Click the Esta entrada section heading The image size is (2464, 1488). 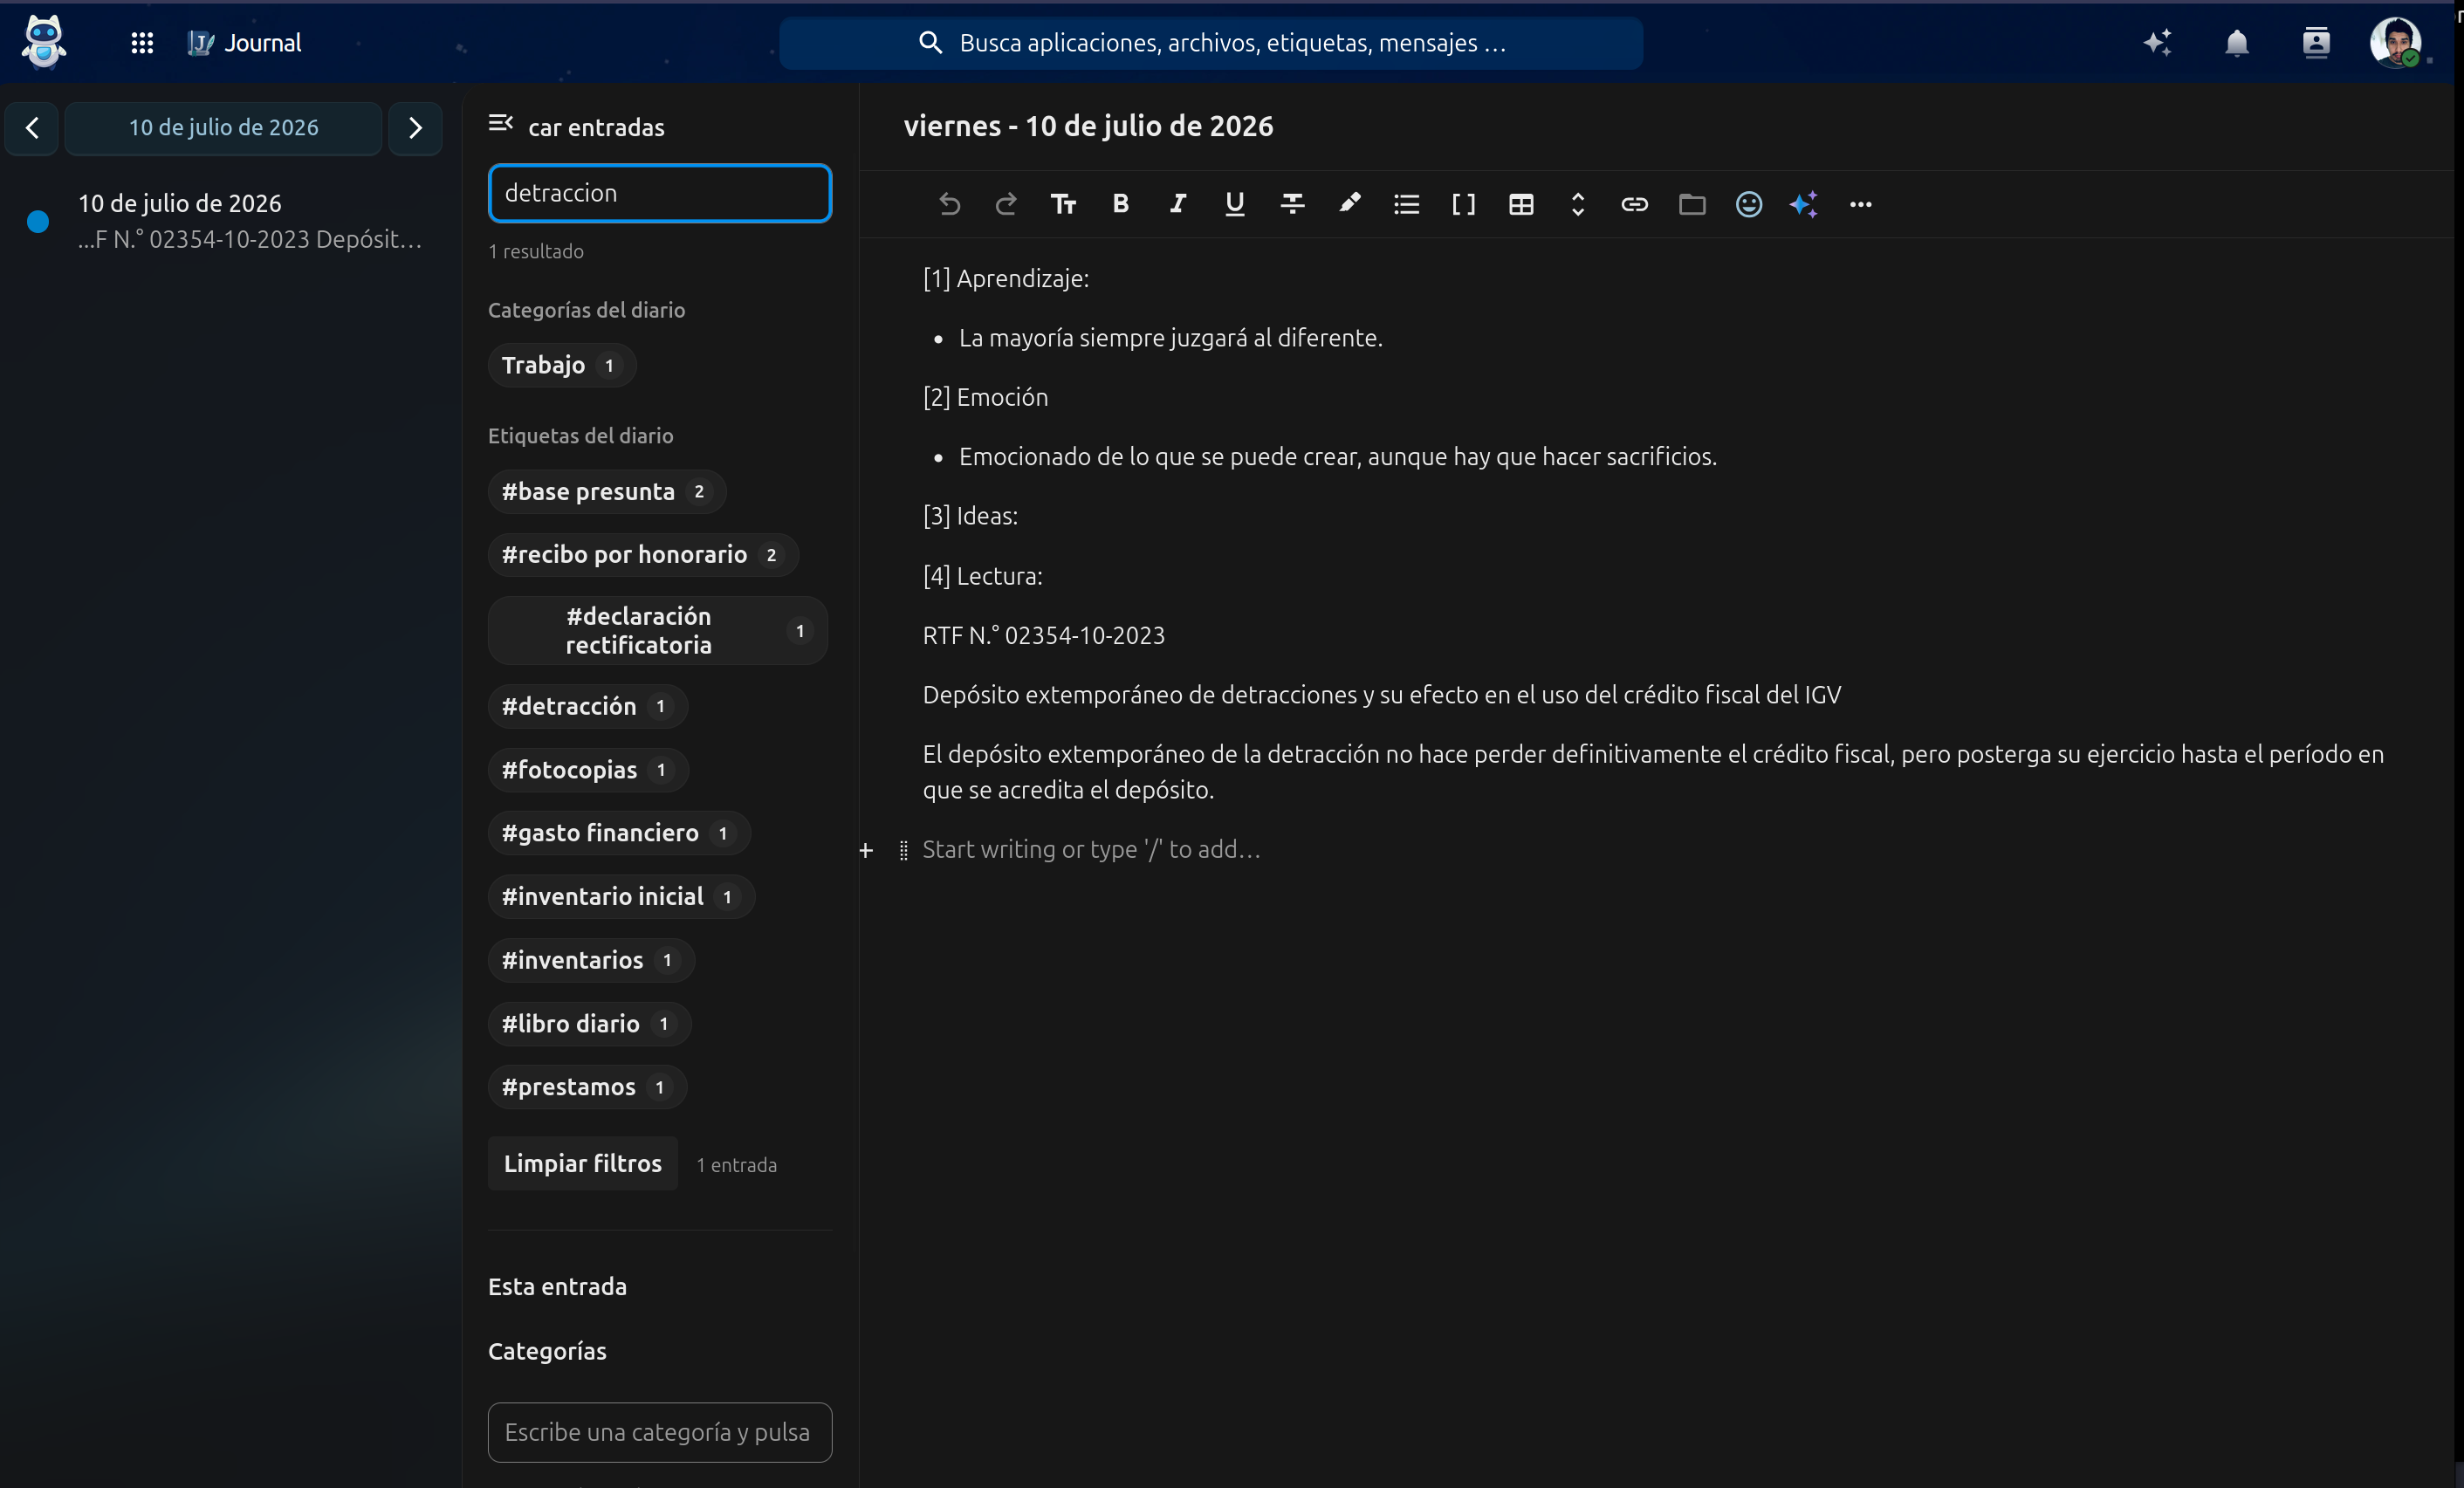tap(558, 1287)
